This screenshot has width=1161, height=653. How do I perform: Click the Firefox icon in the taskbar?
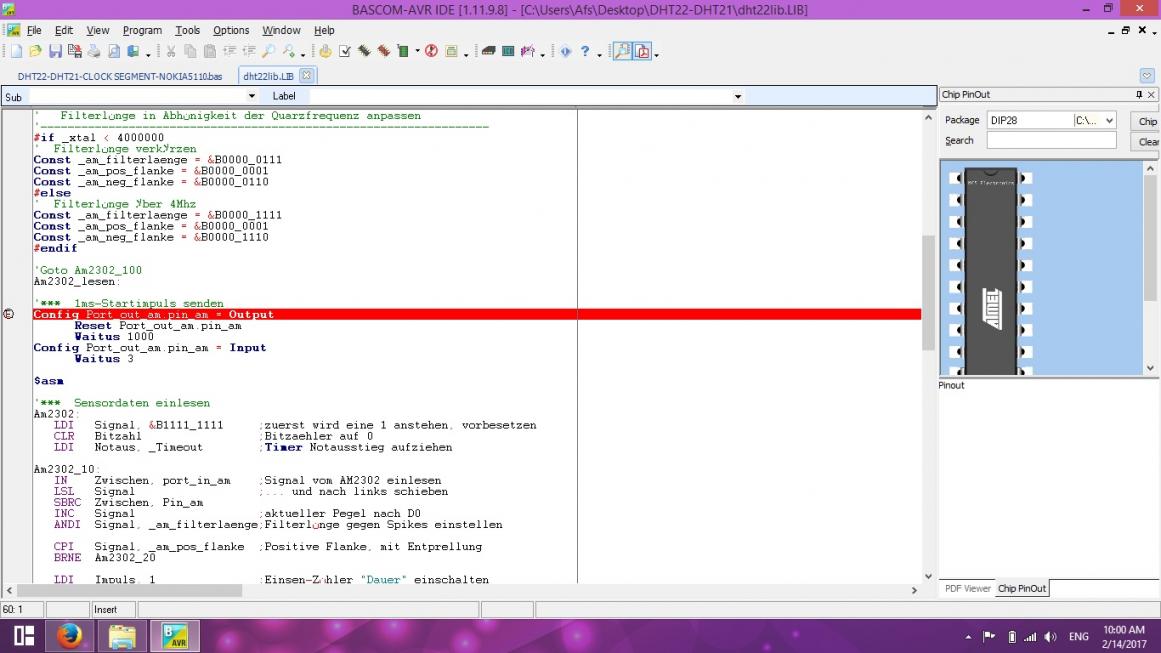click(x=70, y=636)
